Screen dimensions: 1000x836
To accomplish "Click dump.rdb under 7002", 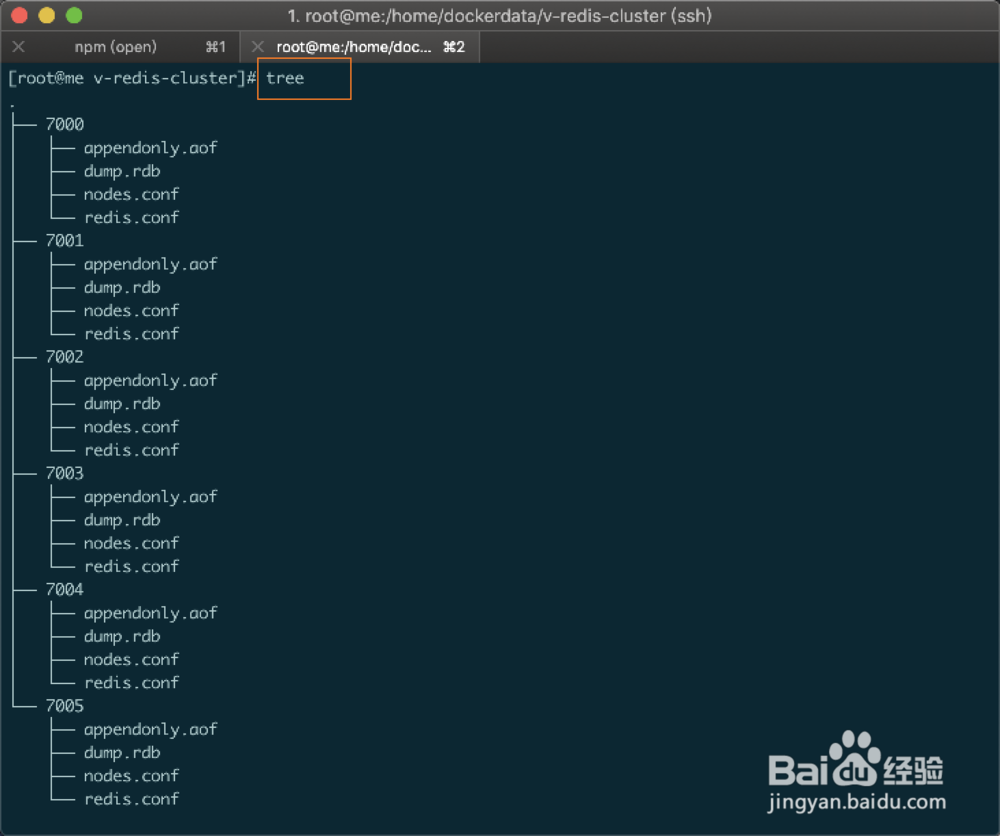I will (122, 404).
